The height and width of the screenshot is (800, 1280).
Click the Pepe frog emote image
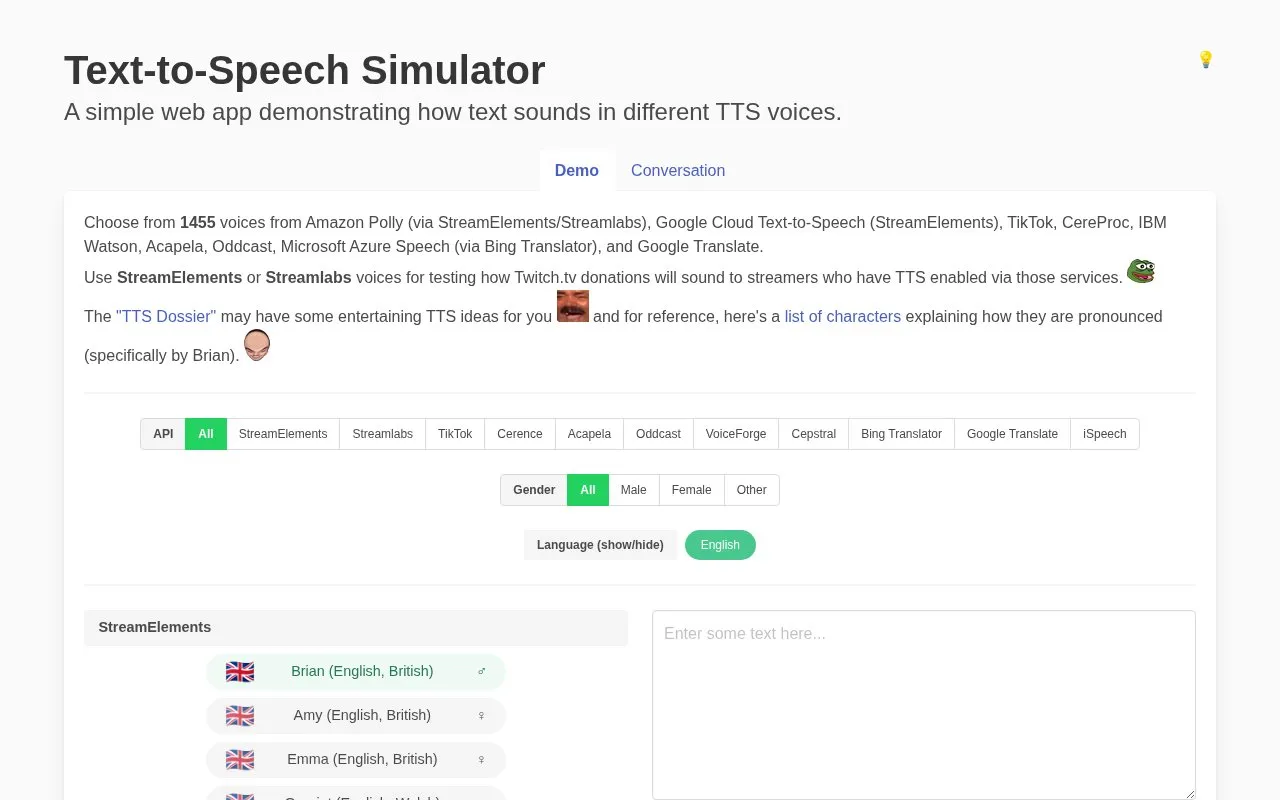click(1141, 271)
